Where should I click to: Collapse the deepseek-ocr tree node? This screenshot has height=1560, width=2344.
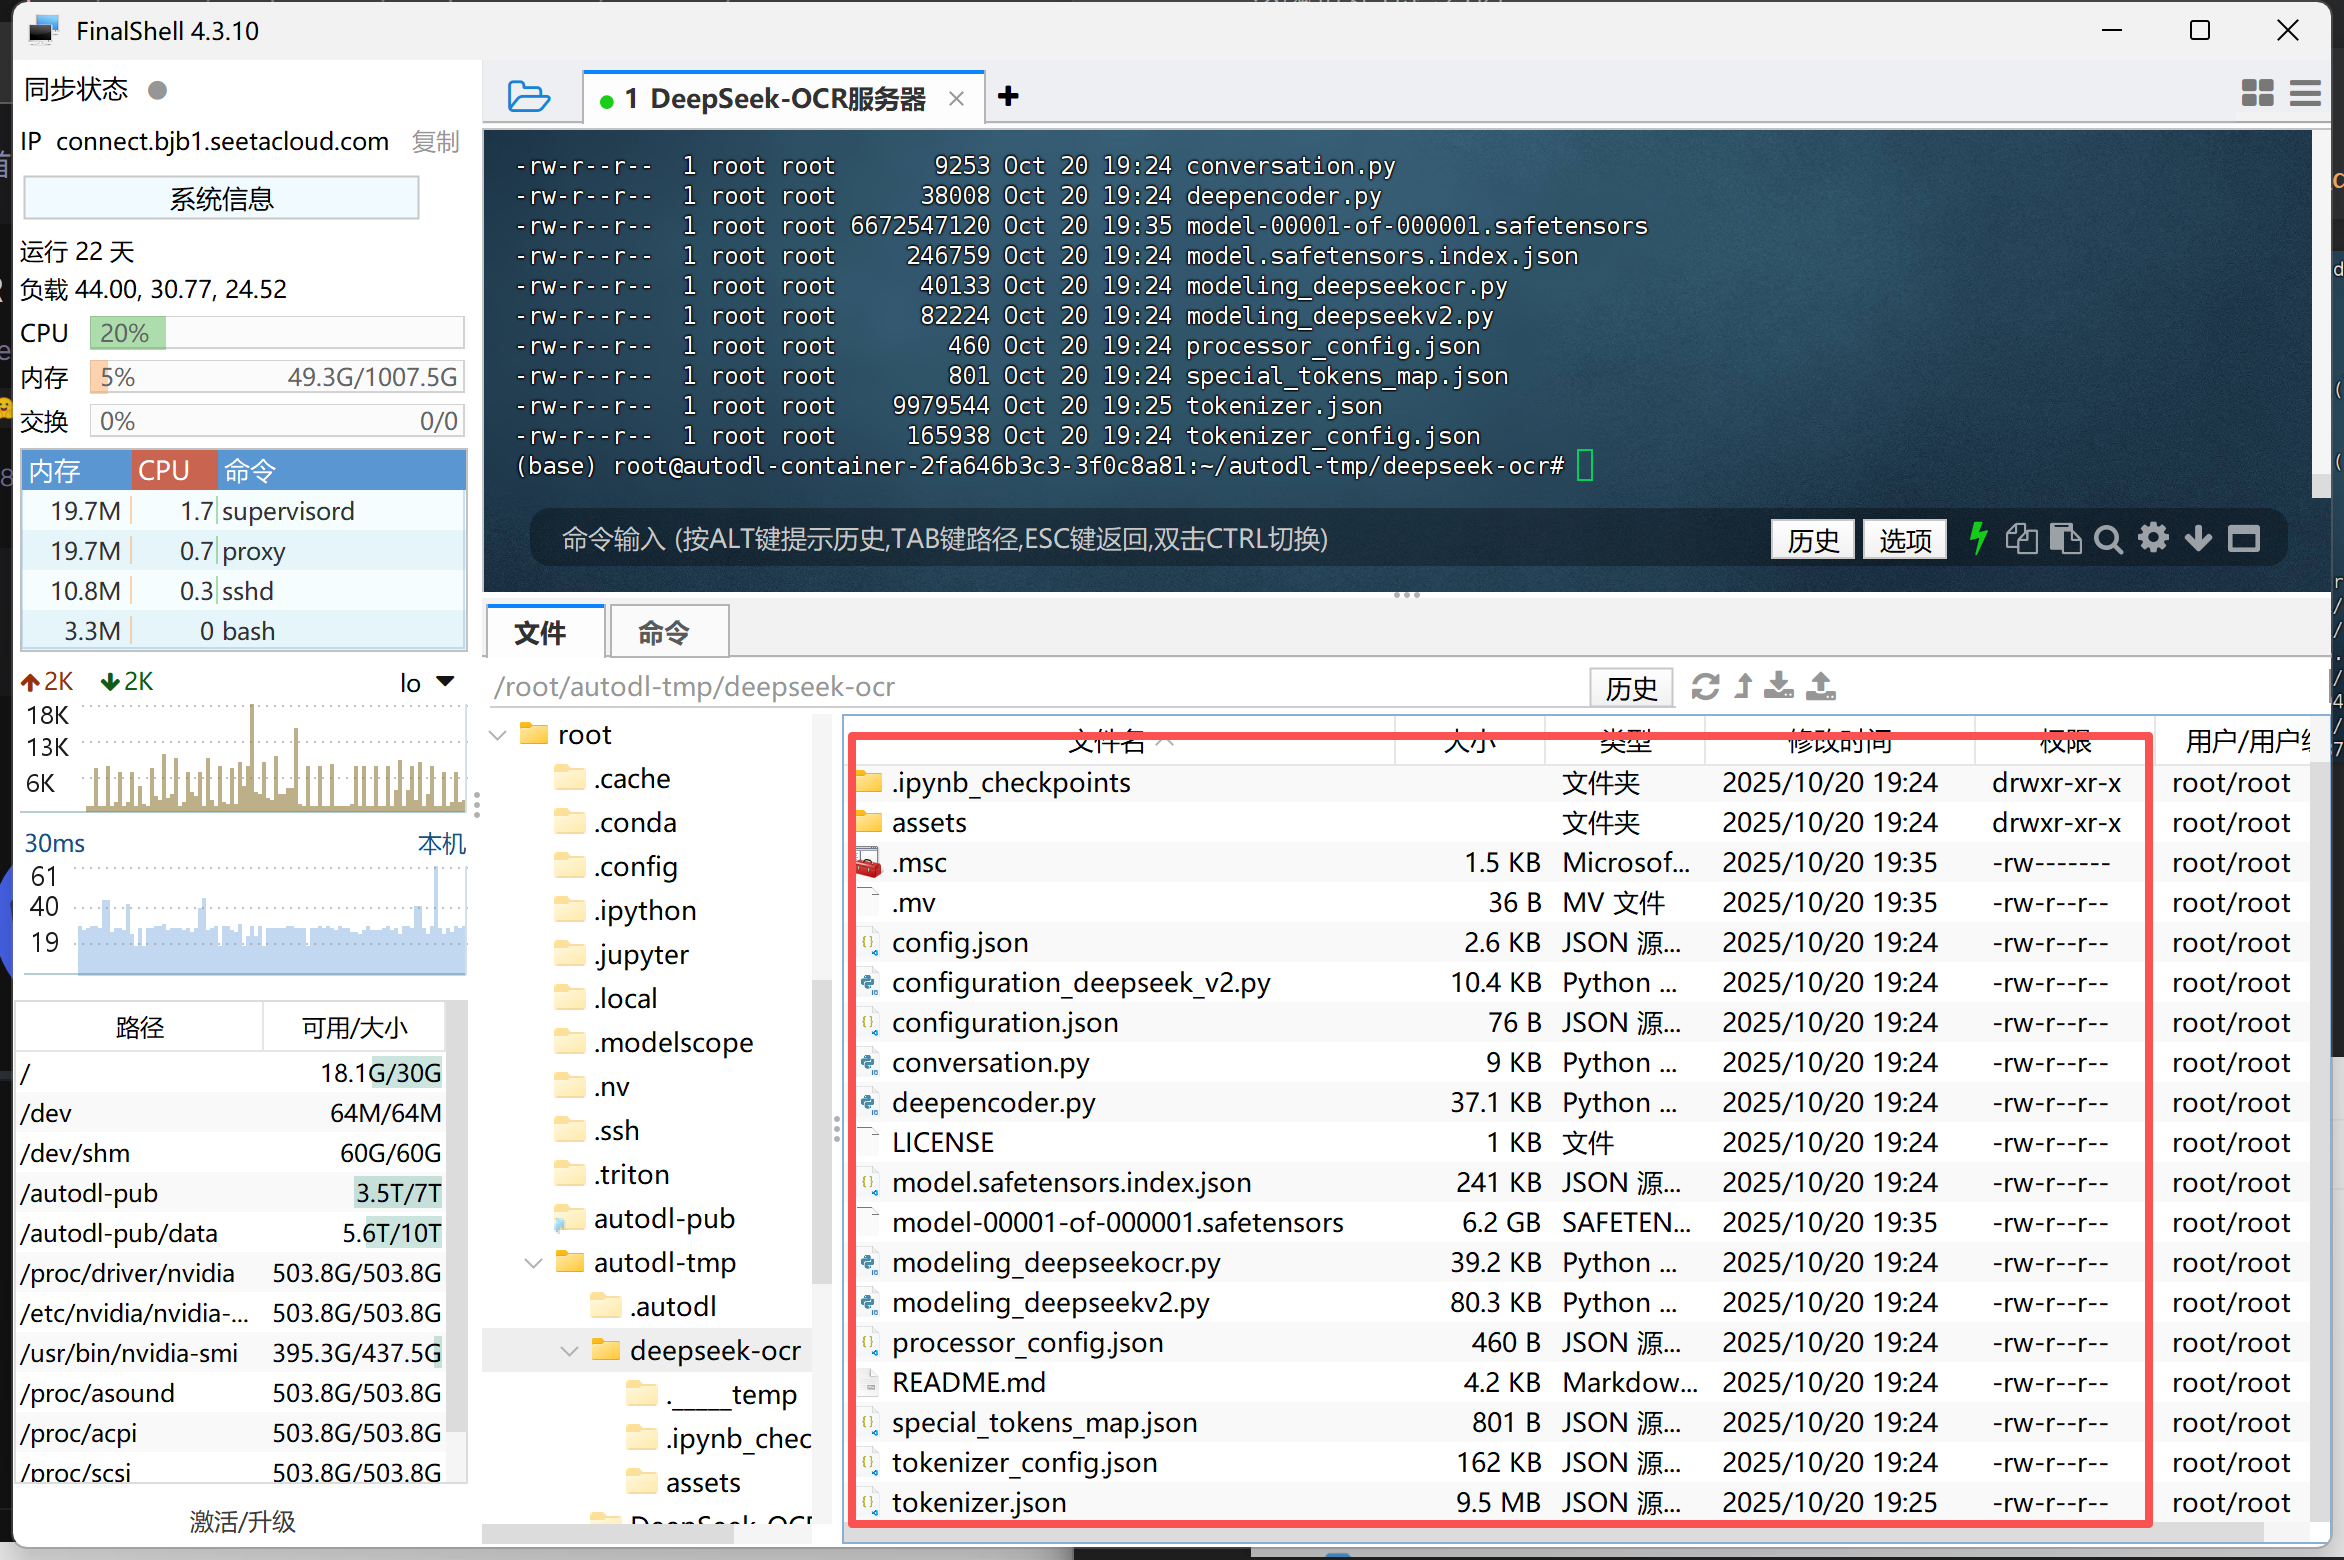tap(570, 1351)
